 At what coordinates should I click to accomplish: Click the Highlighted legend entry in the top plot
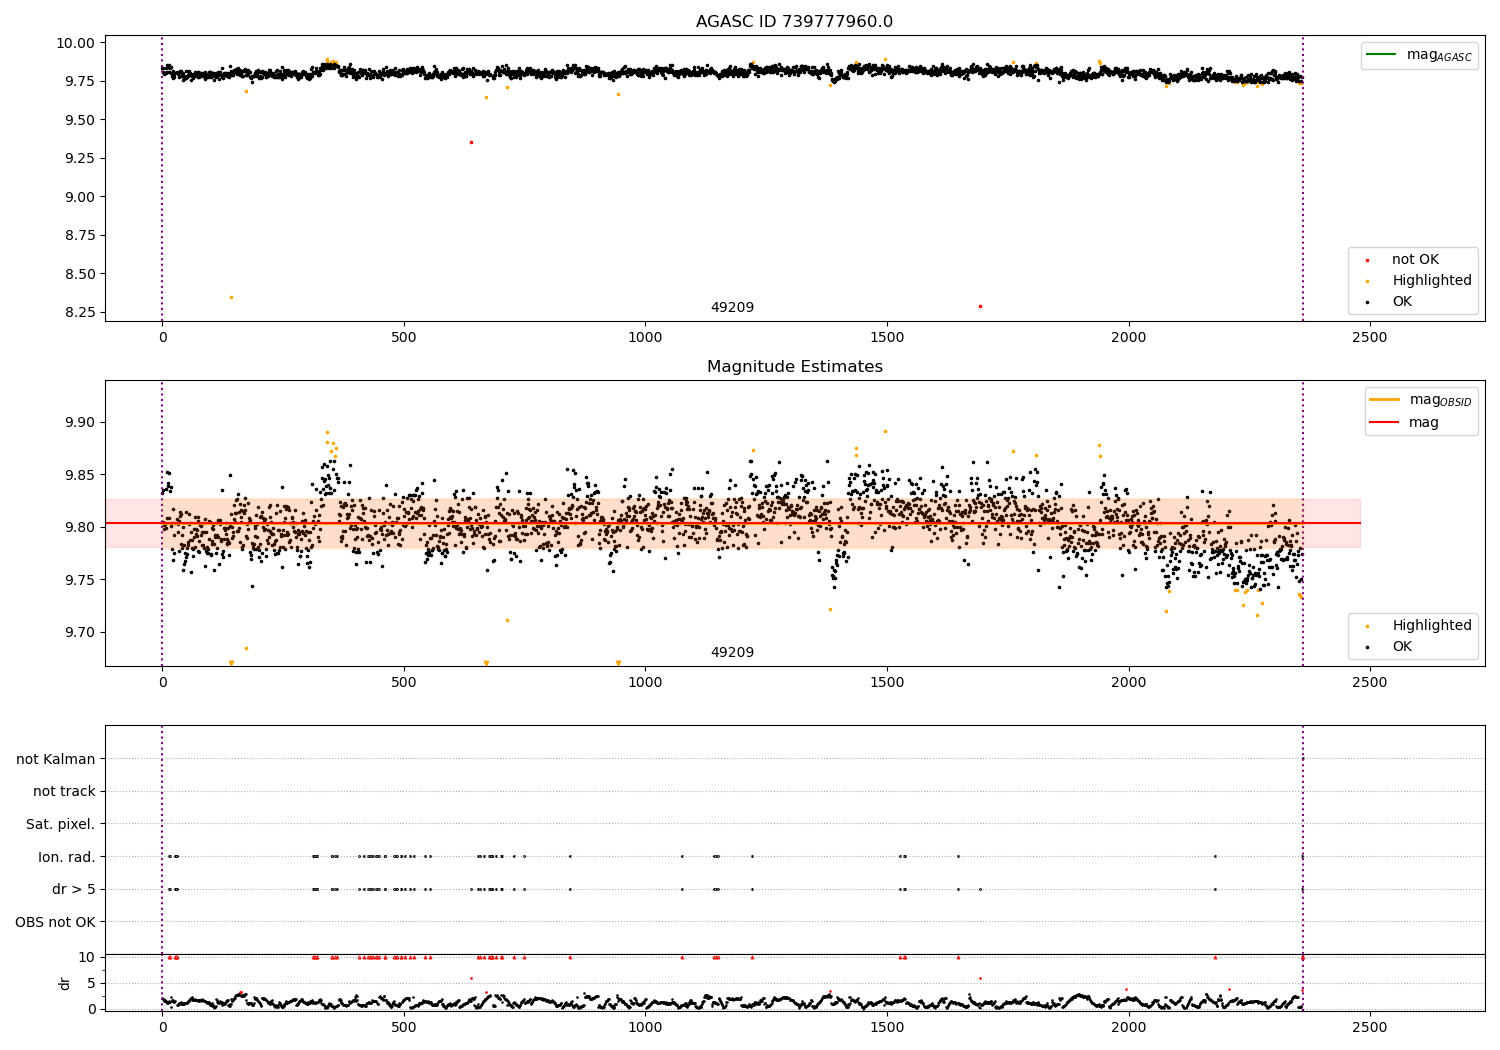1418,281
